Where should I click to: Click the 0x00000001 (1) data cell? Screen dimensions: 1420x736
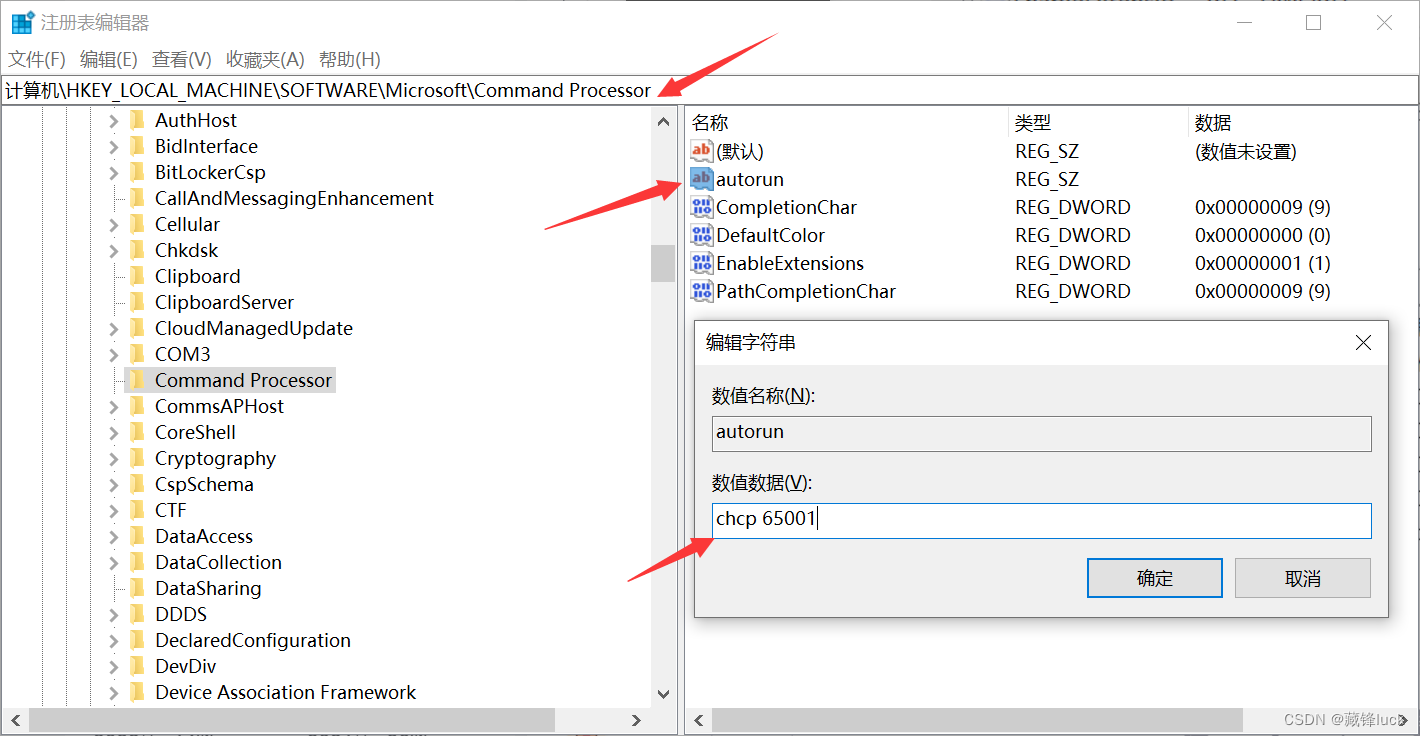[x=1262, y=263]
